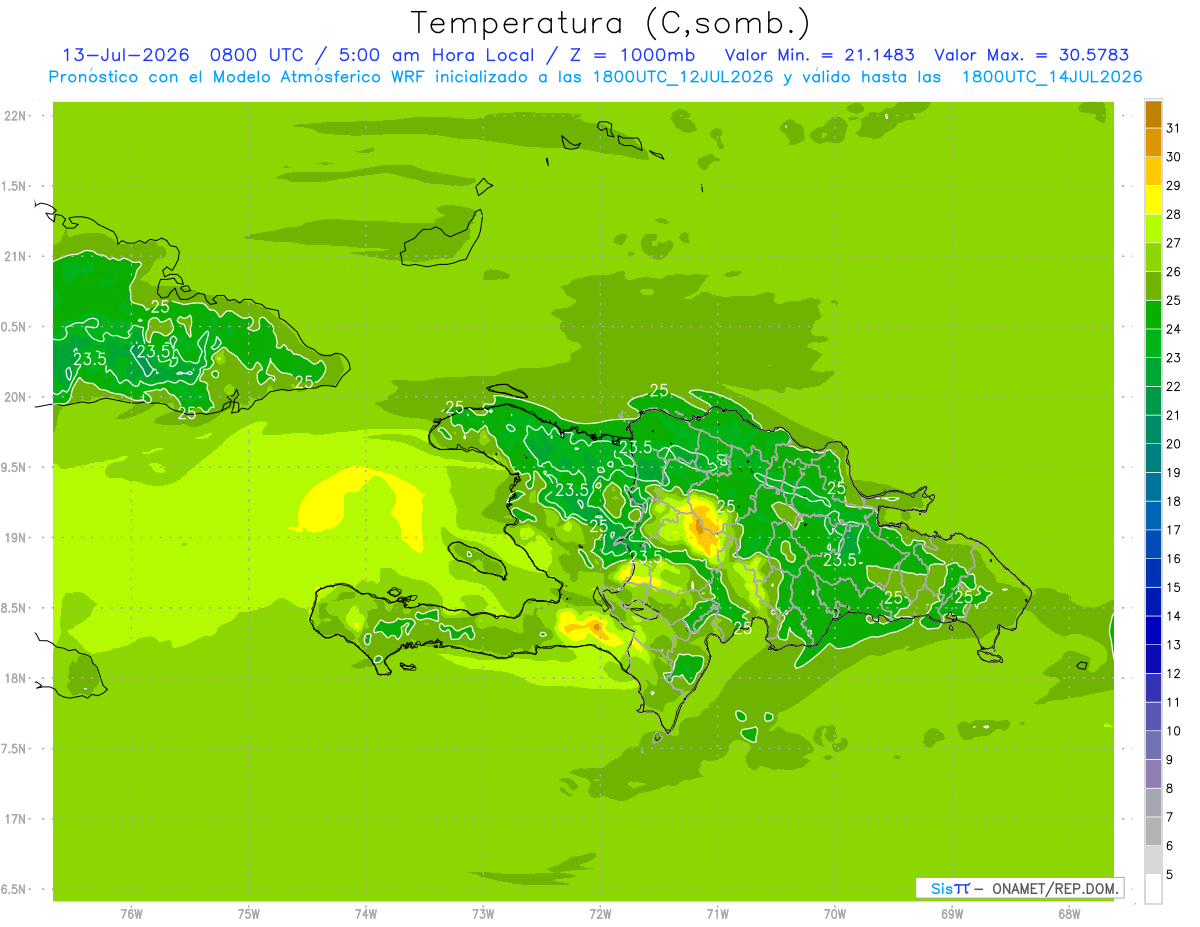Image resolution: width=1200 pixels, height=927 pixels.
Task: Click the Valor Max. = 30.5783 text
Action: click(1033, 55)
